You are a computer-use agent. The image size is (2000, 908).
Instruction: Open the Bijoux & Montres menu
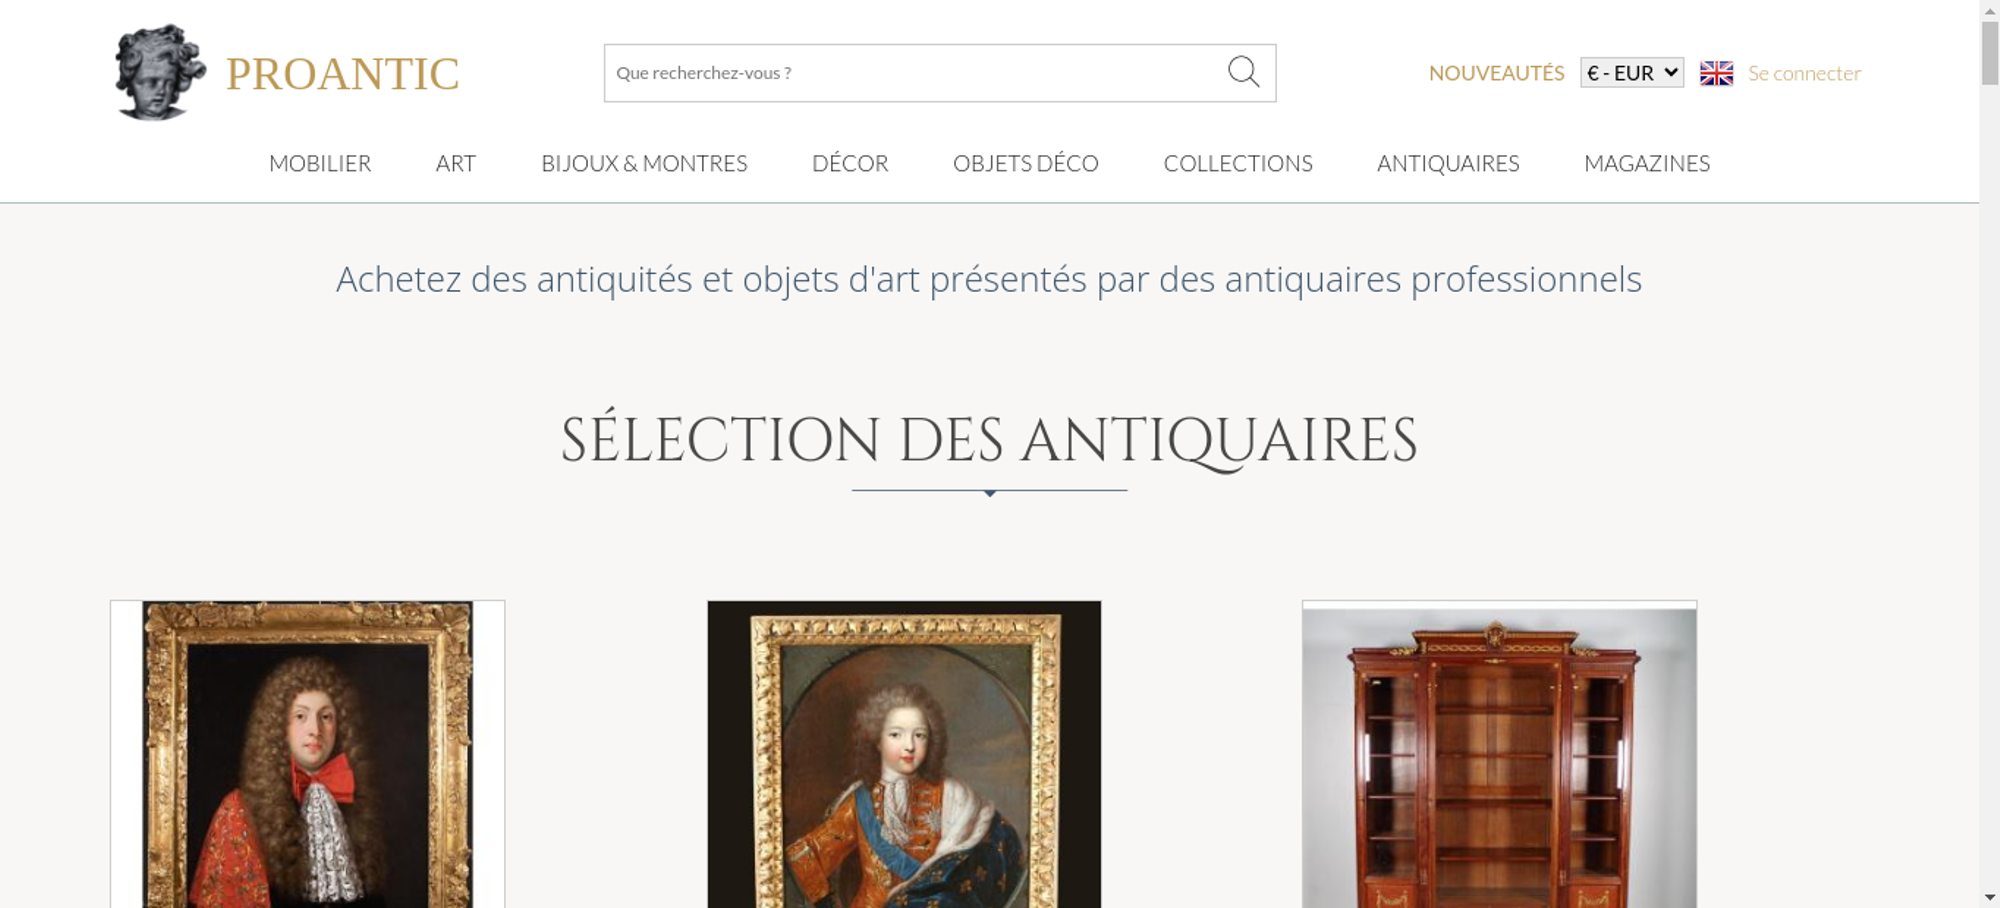click(644, 163)
